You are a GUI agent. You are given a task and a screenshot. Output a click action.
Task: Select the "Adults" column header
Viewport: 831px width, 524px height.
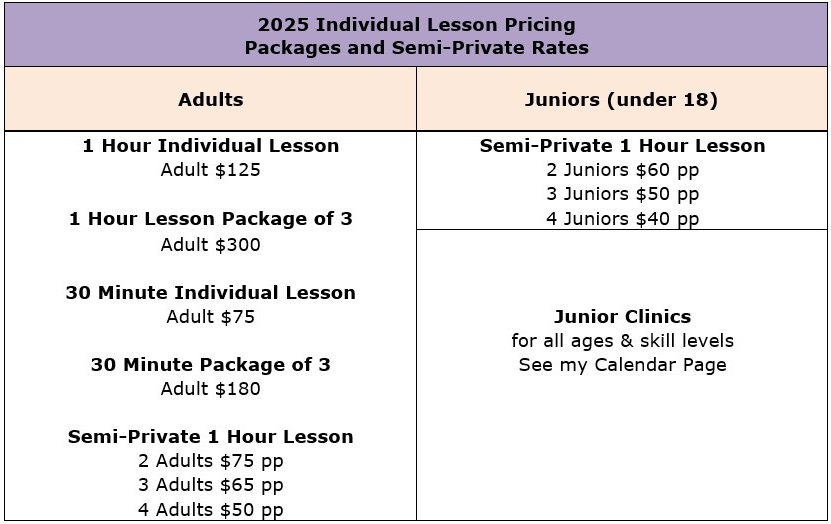pyautogui.click(x=210, y=99)
